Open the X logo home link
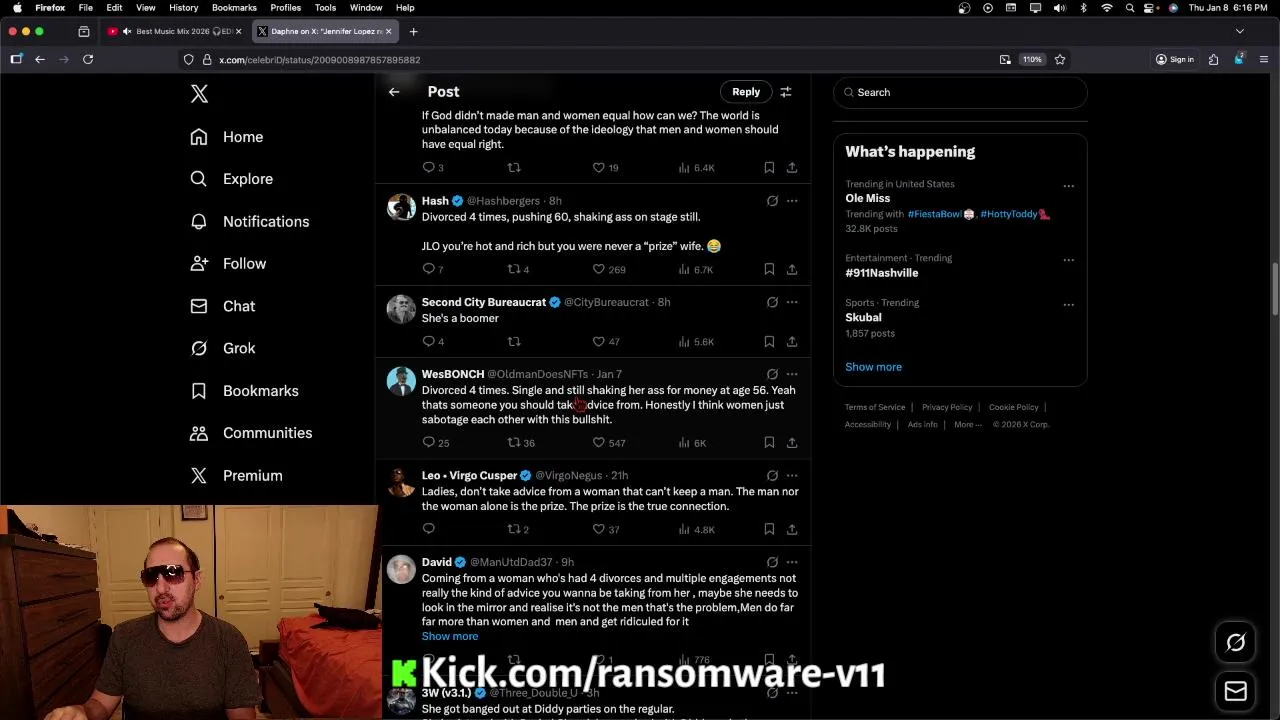The width and height of the screenshot is (1280, 720). click(199, 94)
